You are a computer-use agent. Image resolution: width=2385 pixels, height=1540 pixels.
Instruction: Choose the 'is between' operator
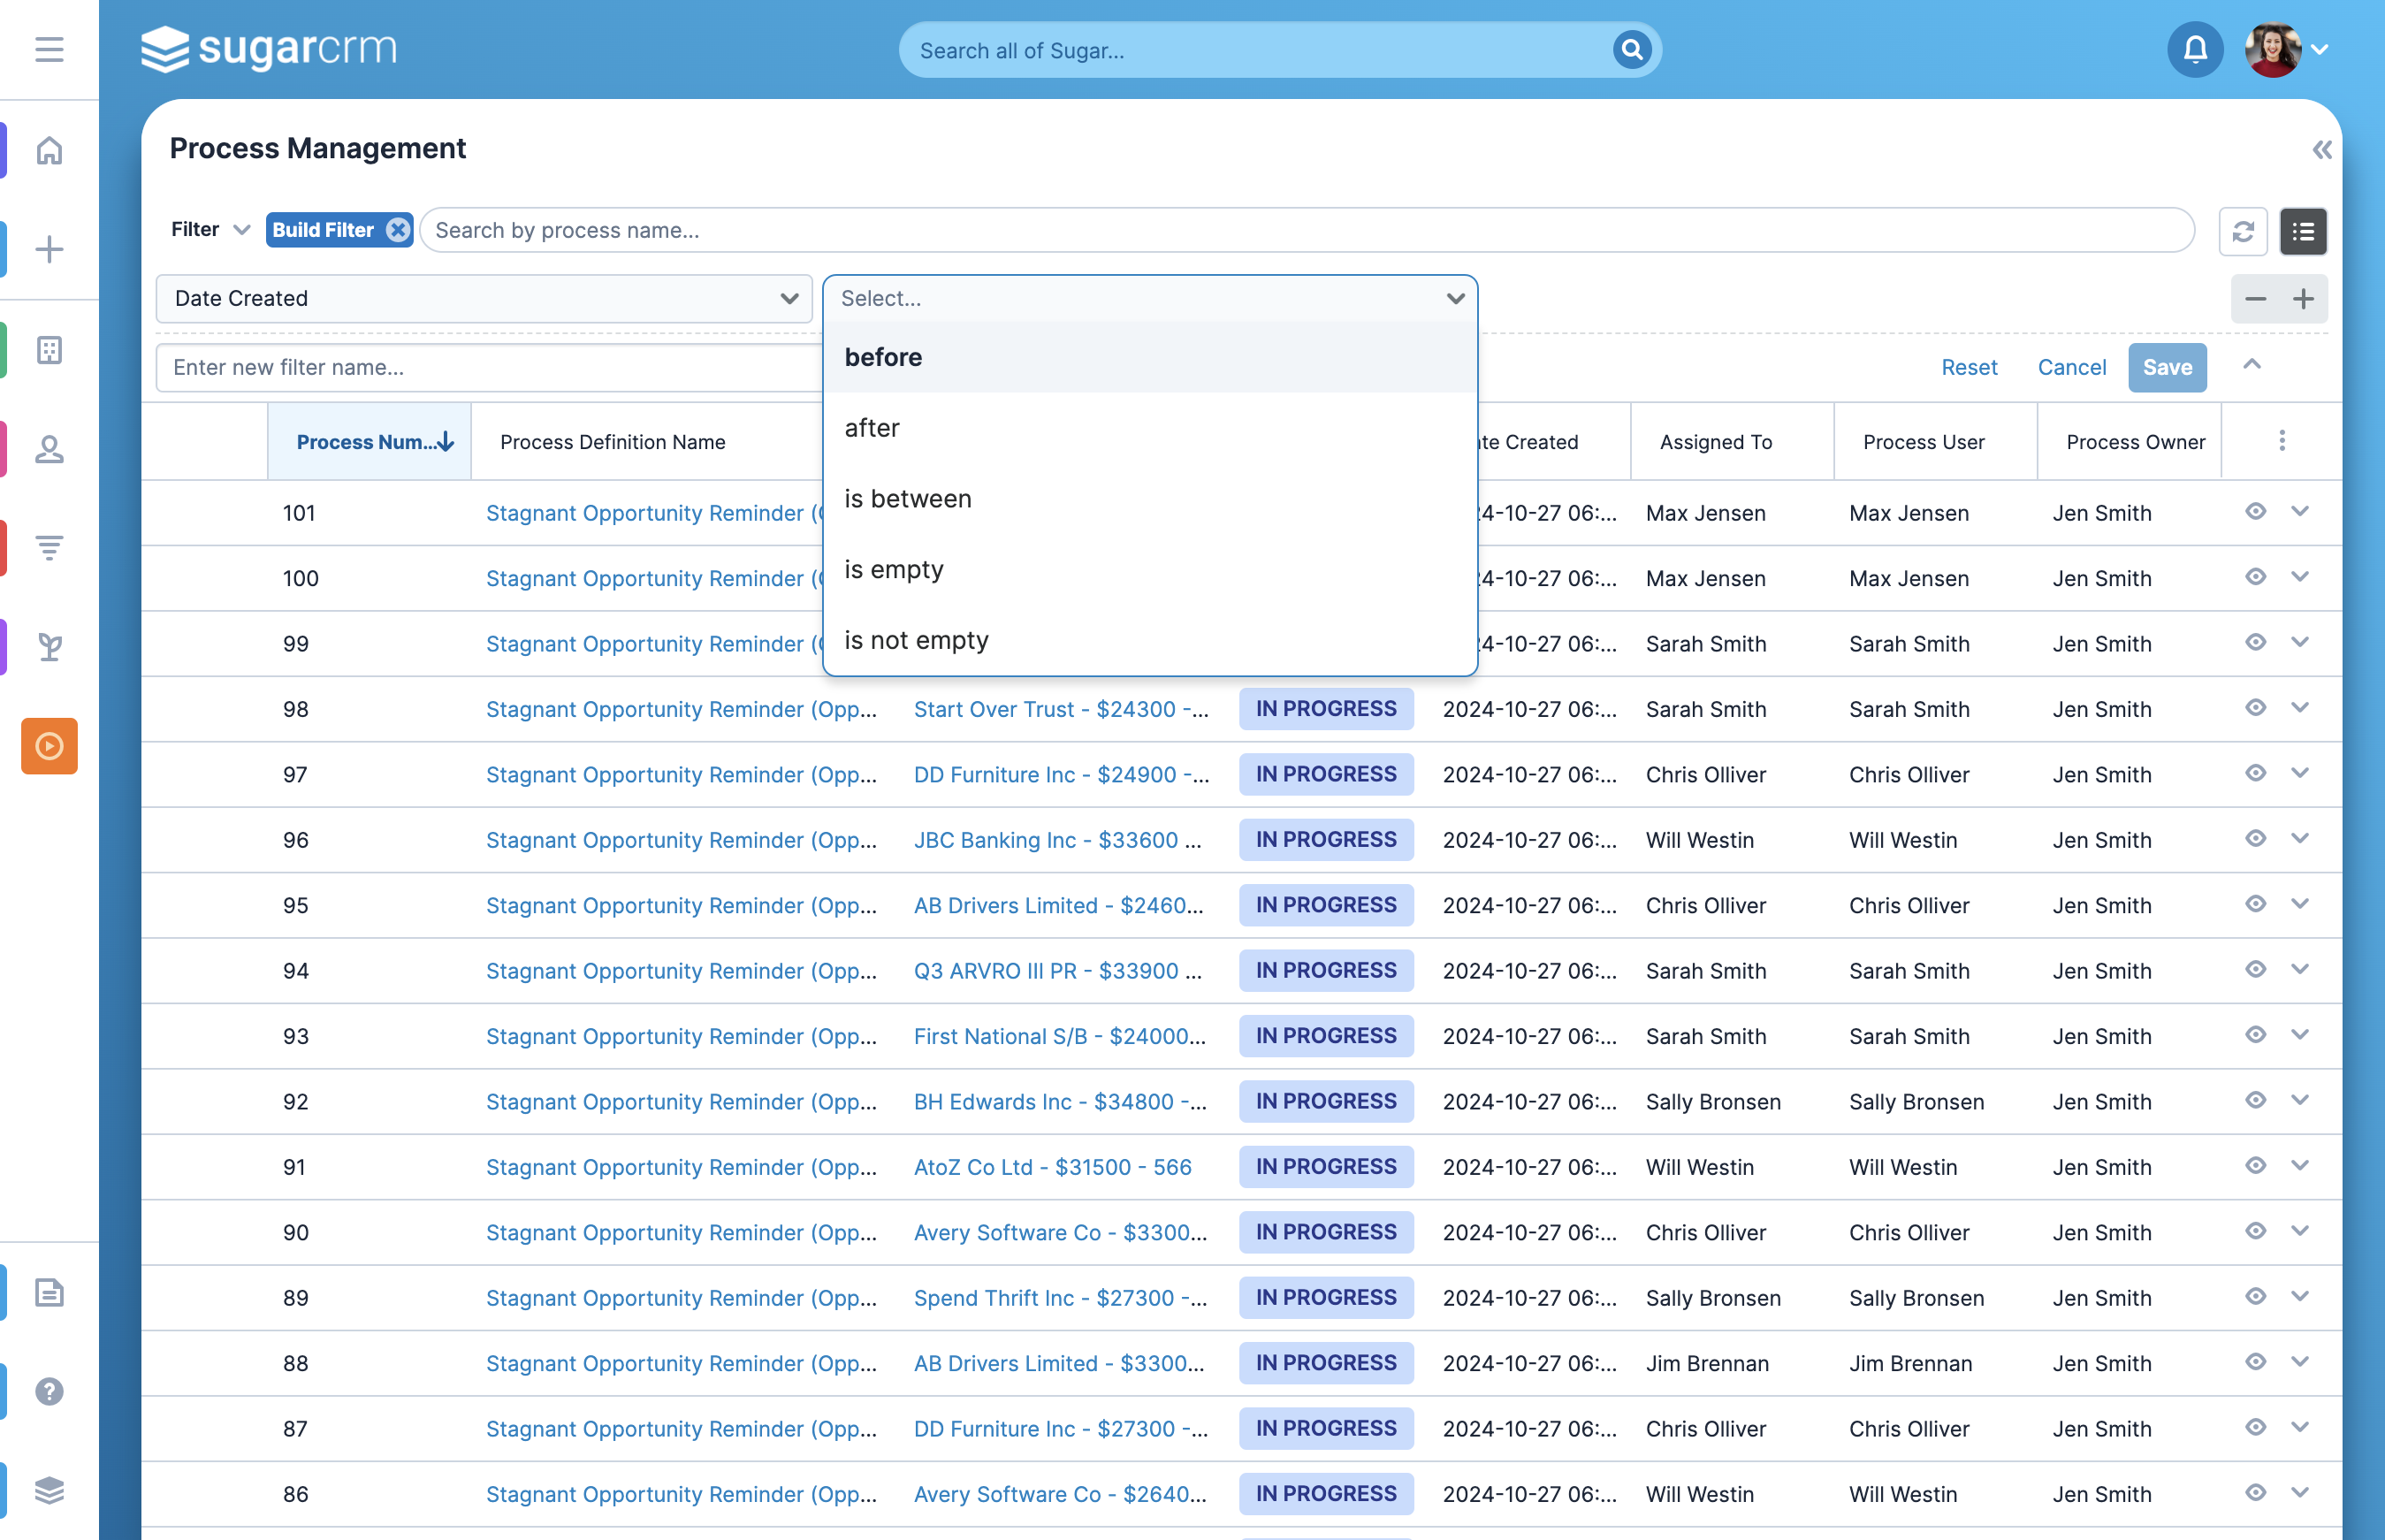click(x=1150, y=499)
